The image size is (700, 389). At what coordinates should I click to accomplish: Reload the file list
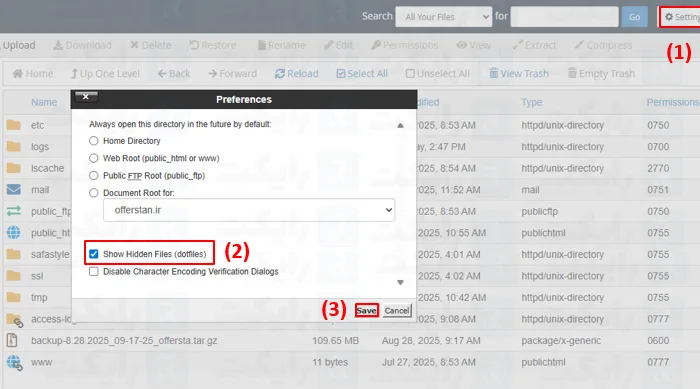click(296, 74)
